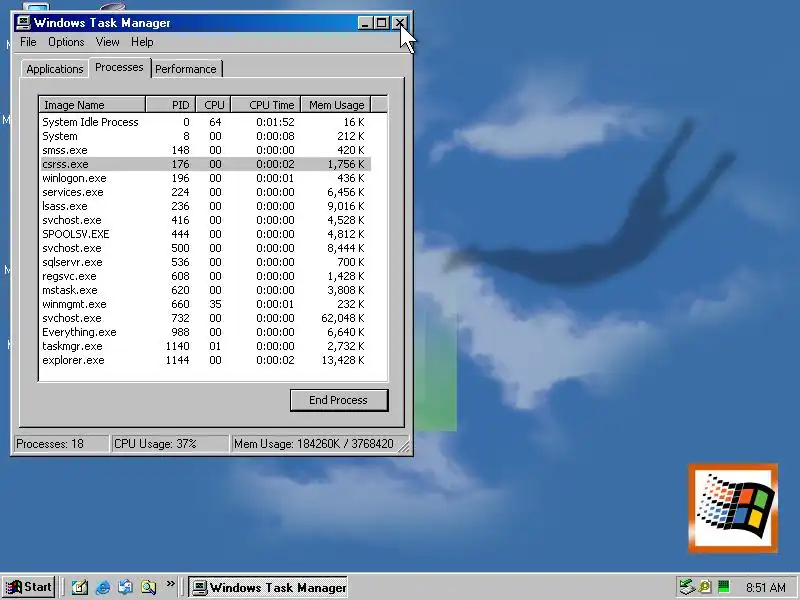Click the End Process button
The image size is (800, 600).
[339, 400]
